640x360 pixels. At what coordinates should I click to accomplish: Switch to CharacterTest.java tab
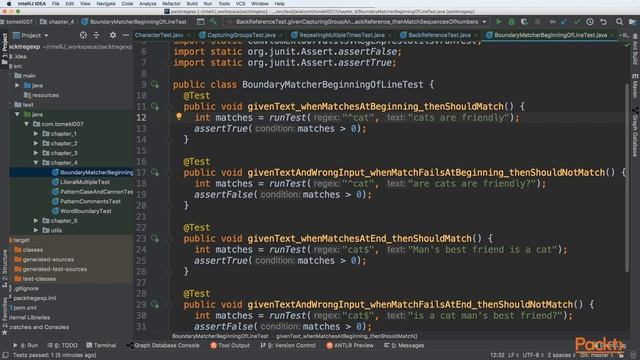(159, 35)
